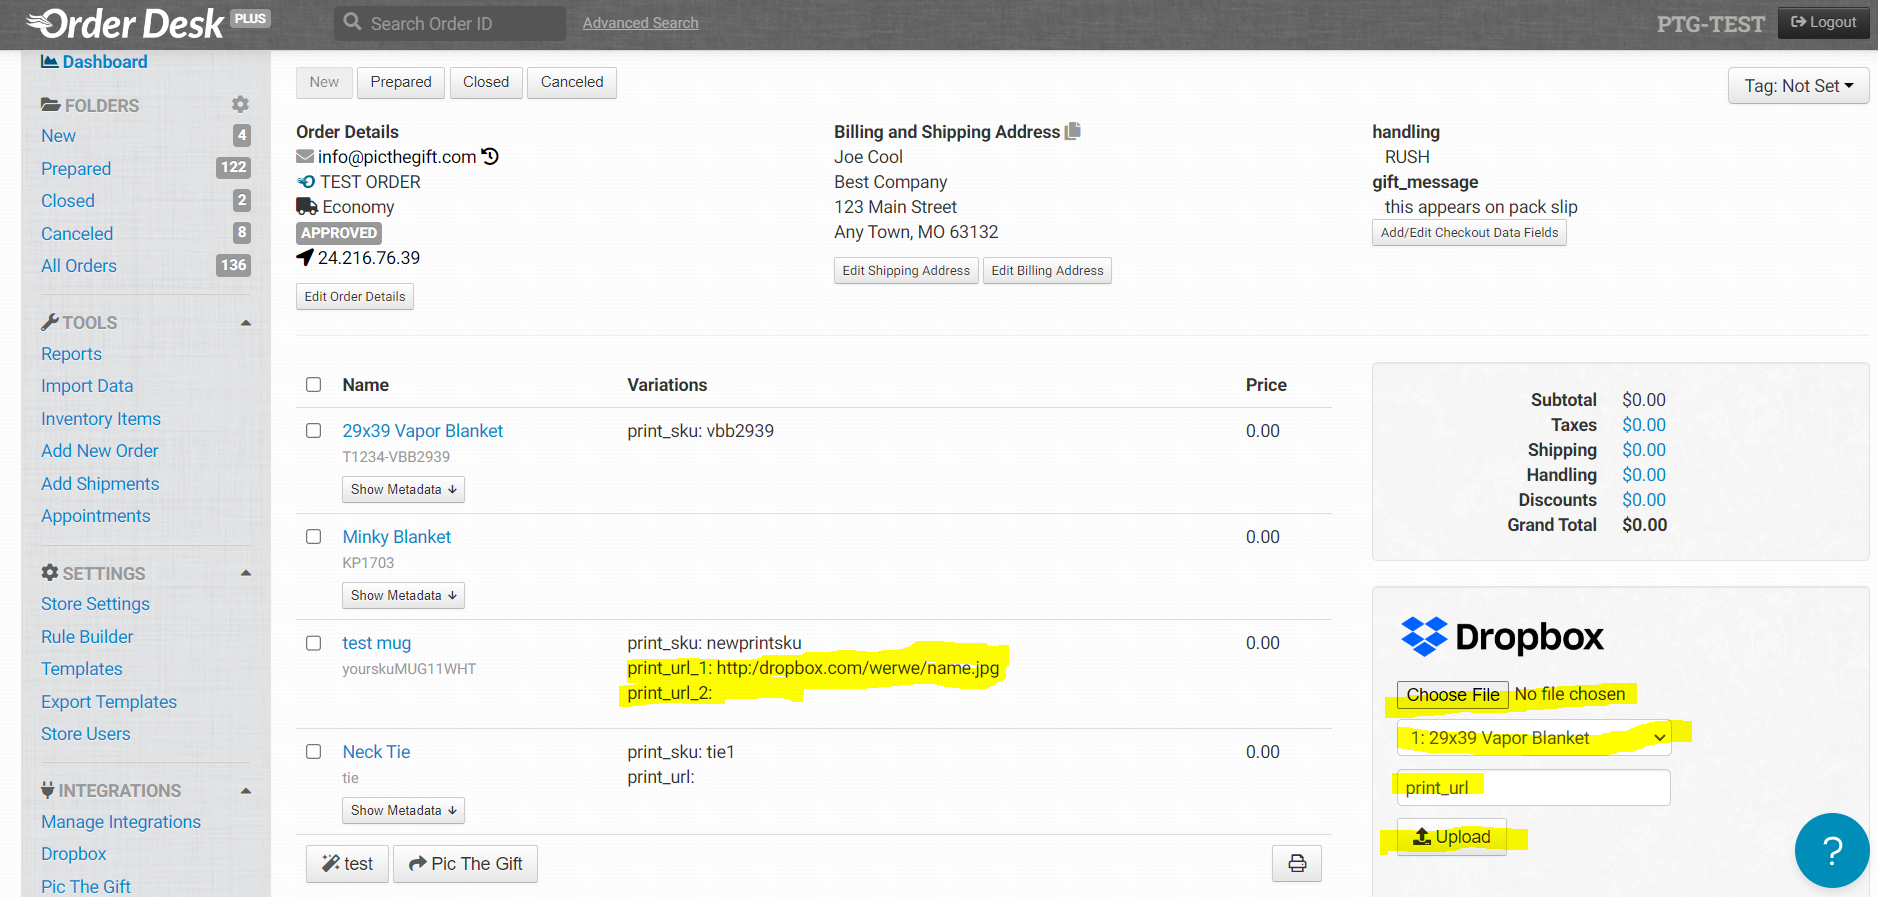
Task: Open the Rule Builder settings link
Action: [87, 637]
